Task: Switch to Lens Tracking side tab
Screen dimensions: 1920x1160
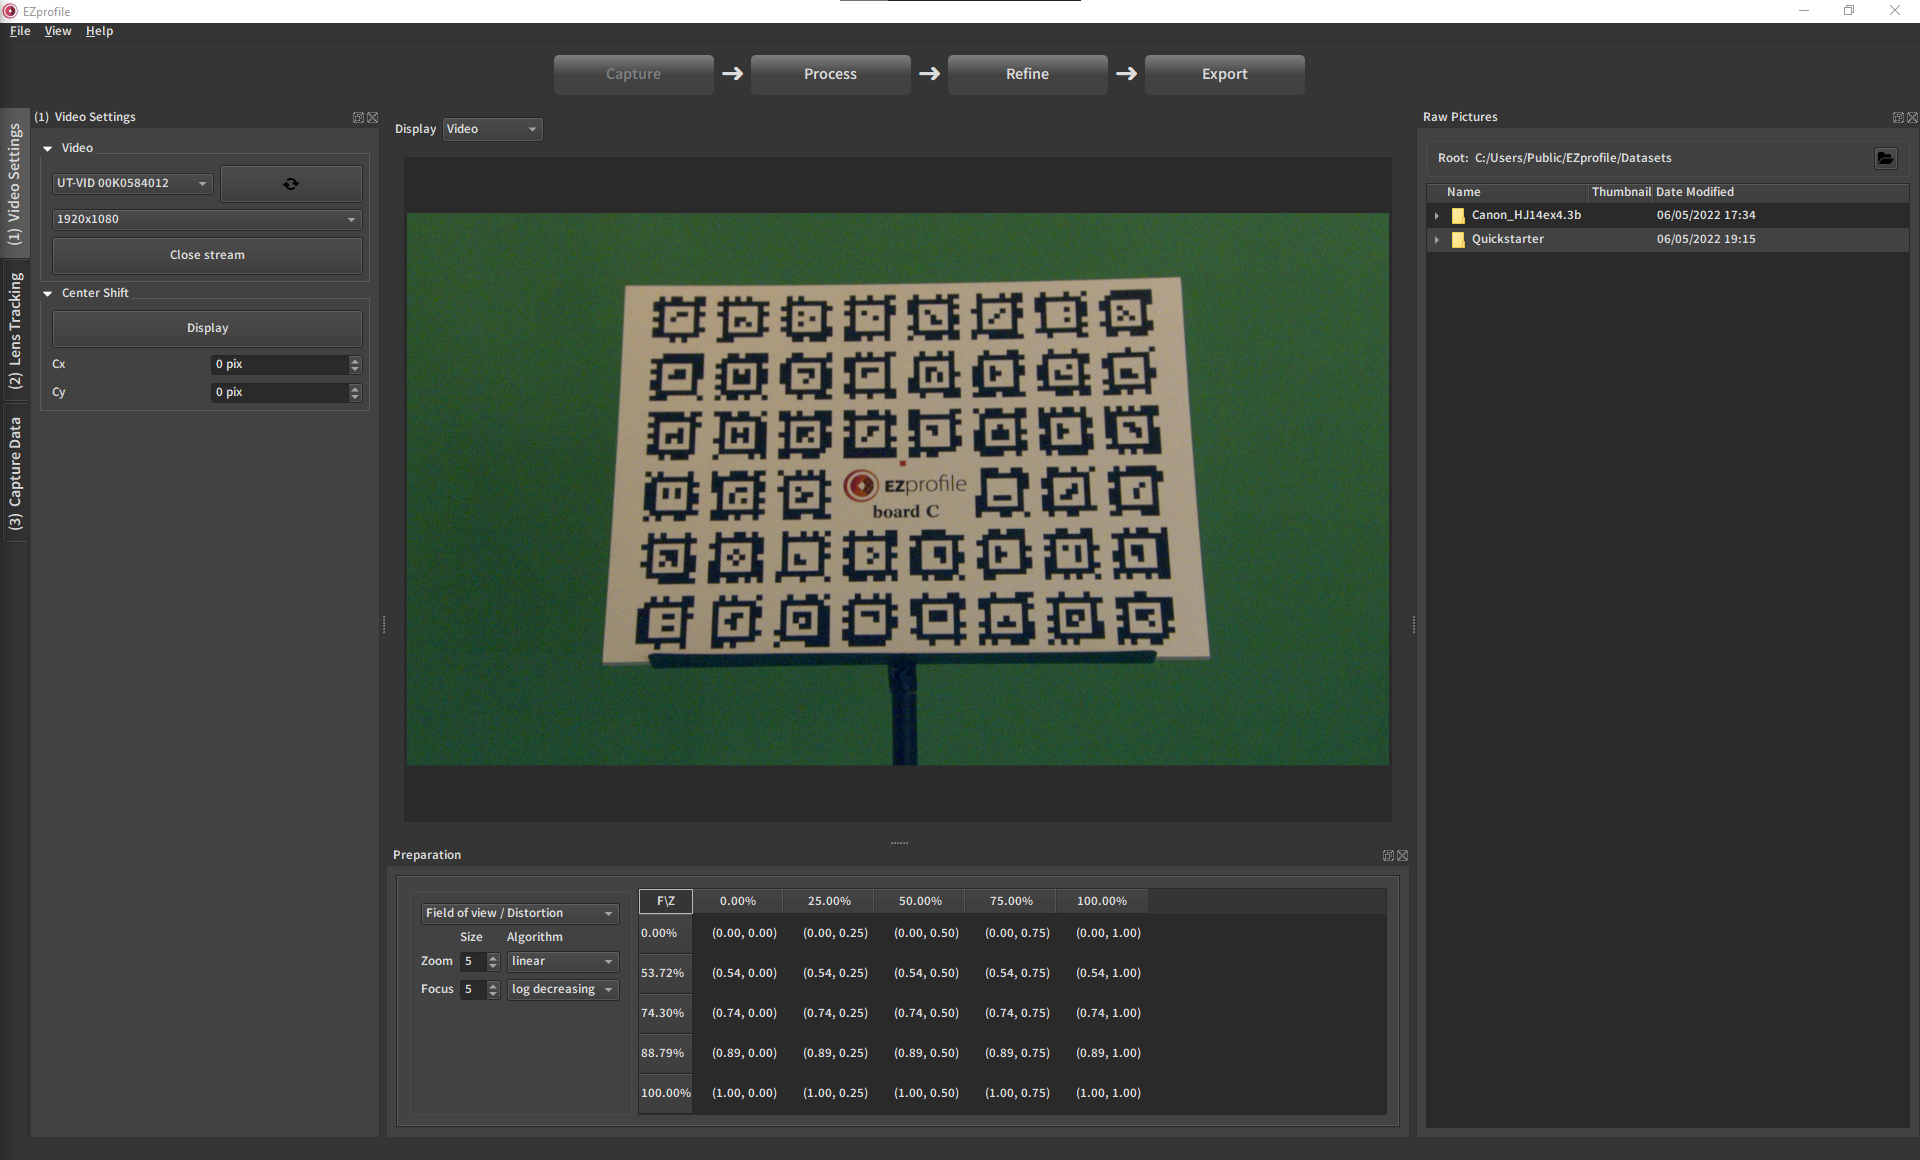Action: pos(15,330)
